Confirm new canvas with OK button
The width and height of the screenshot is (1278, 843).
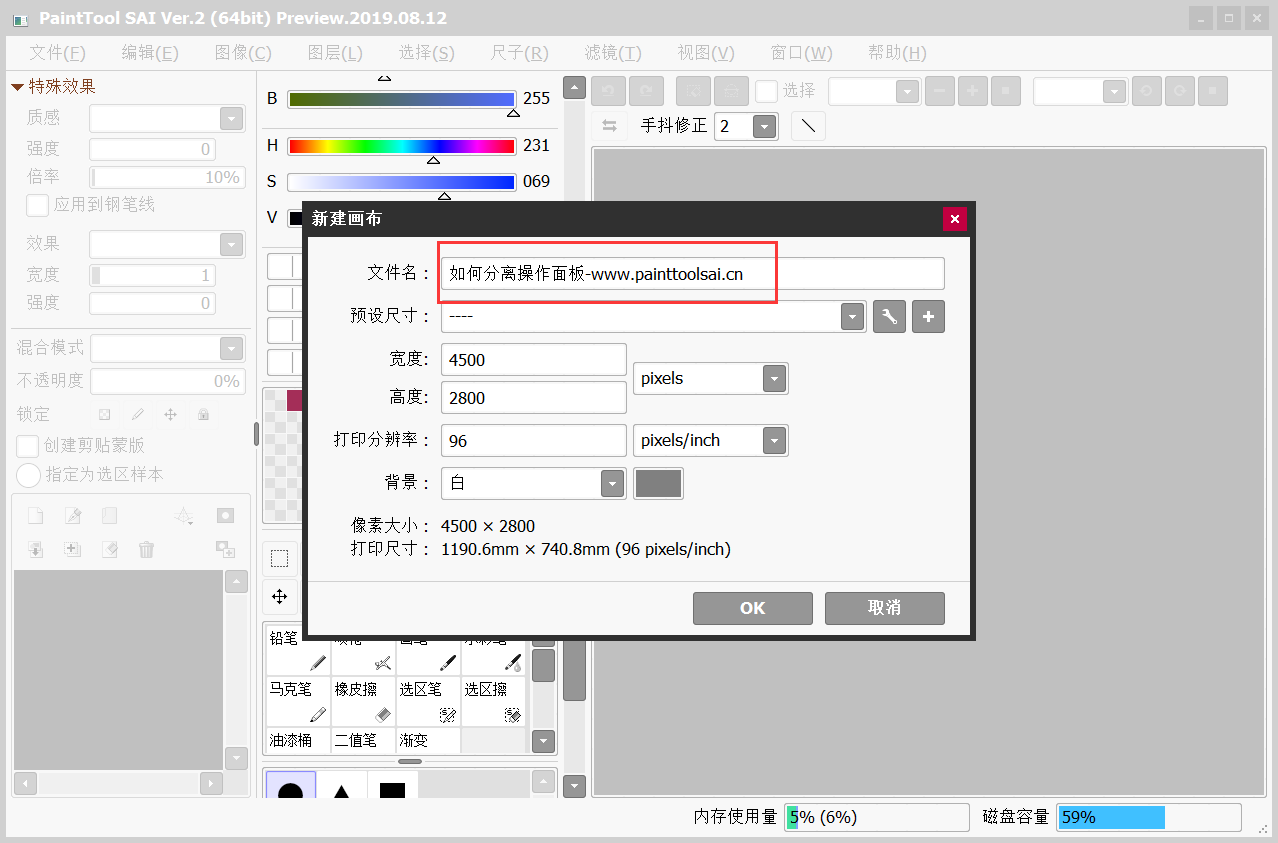click(x=753, y=608)
